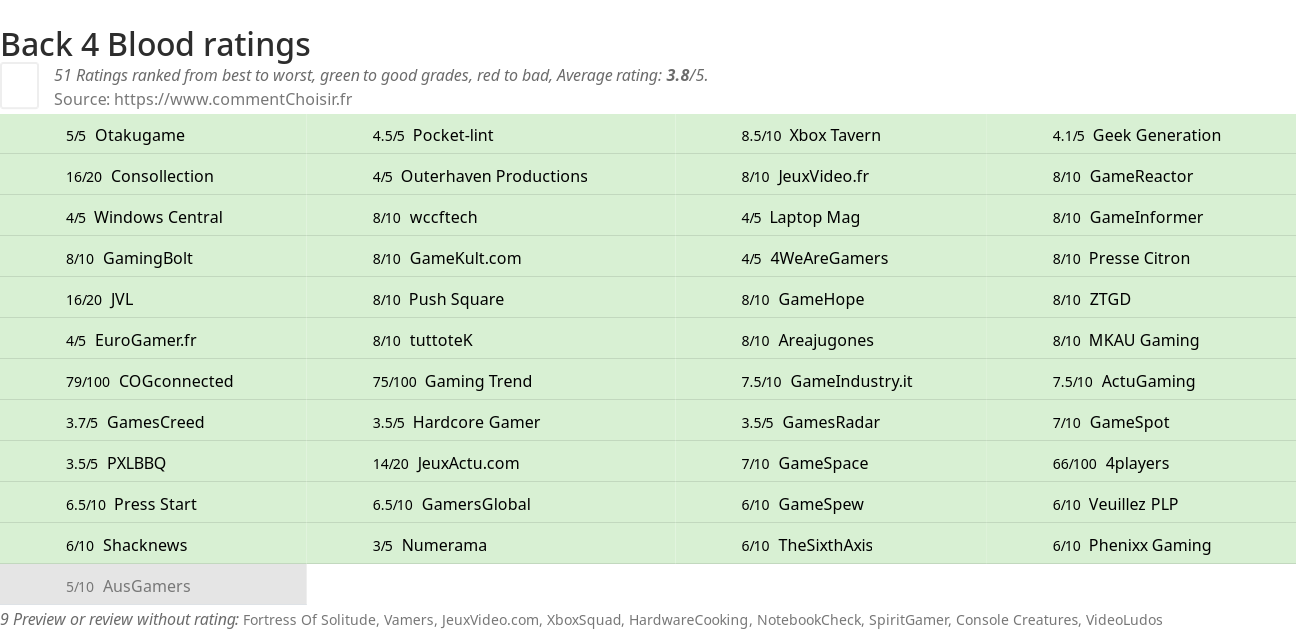Click SpiritGamer in the preview list
Screen dimensions: 1296x630
(908, 620)
